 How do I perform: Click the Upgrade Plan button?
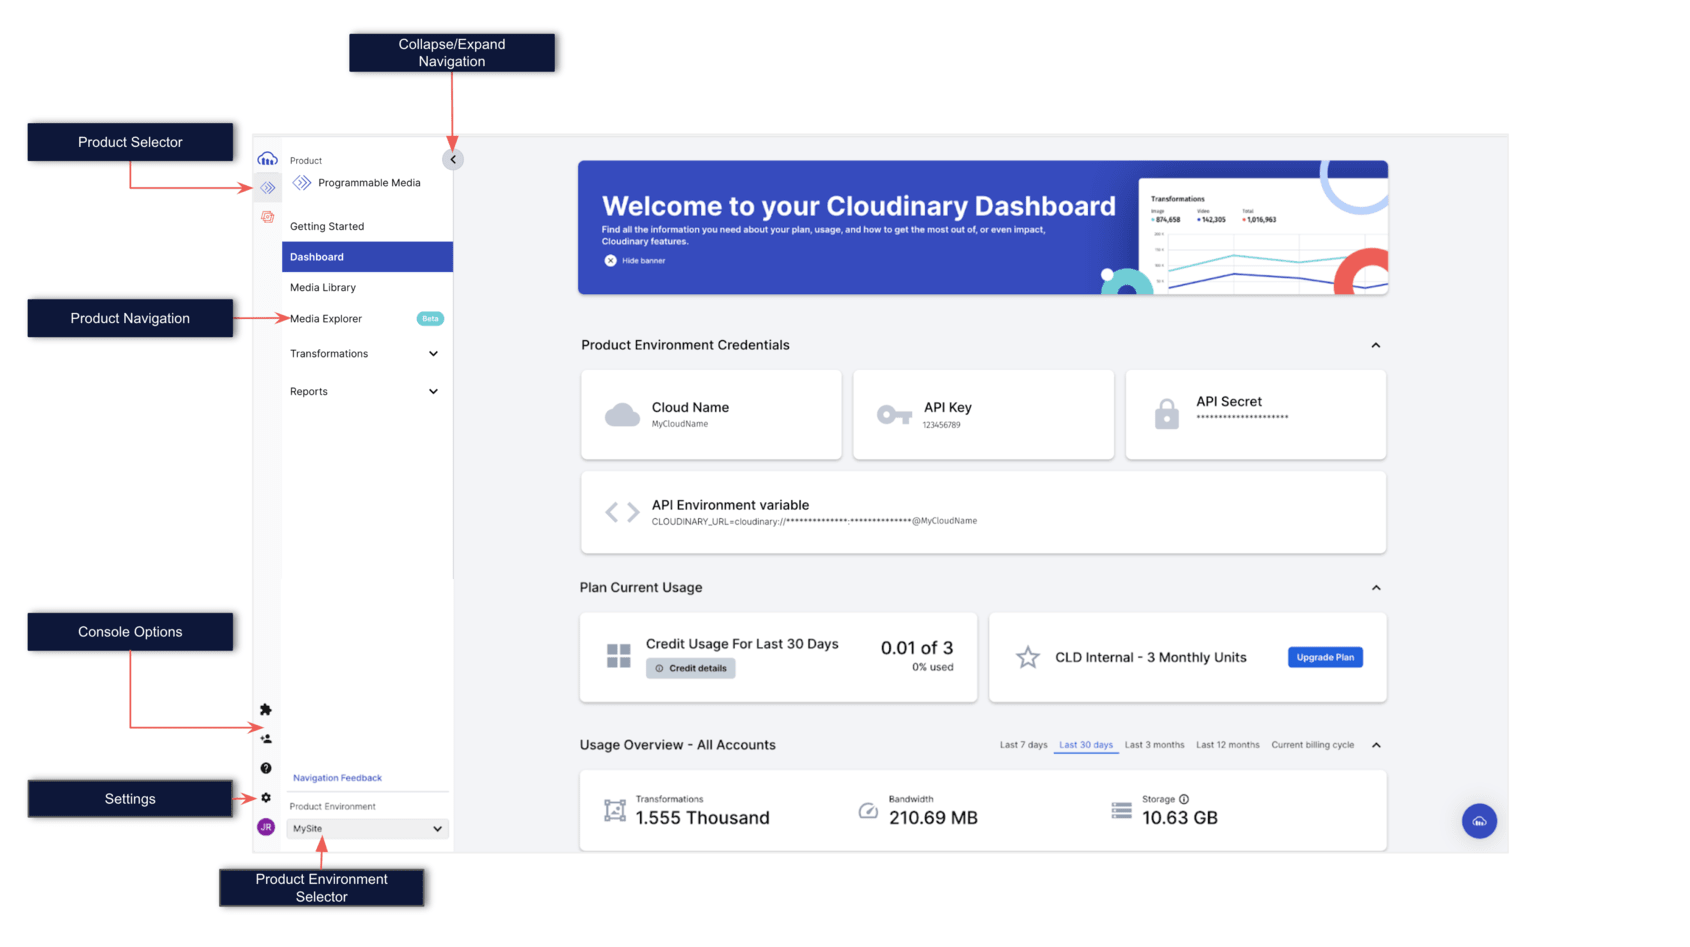click(x=1325, y=657)
